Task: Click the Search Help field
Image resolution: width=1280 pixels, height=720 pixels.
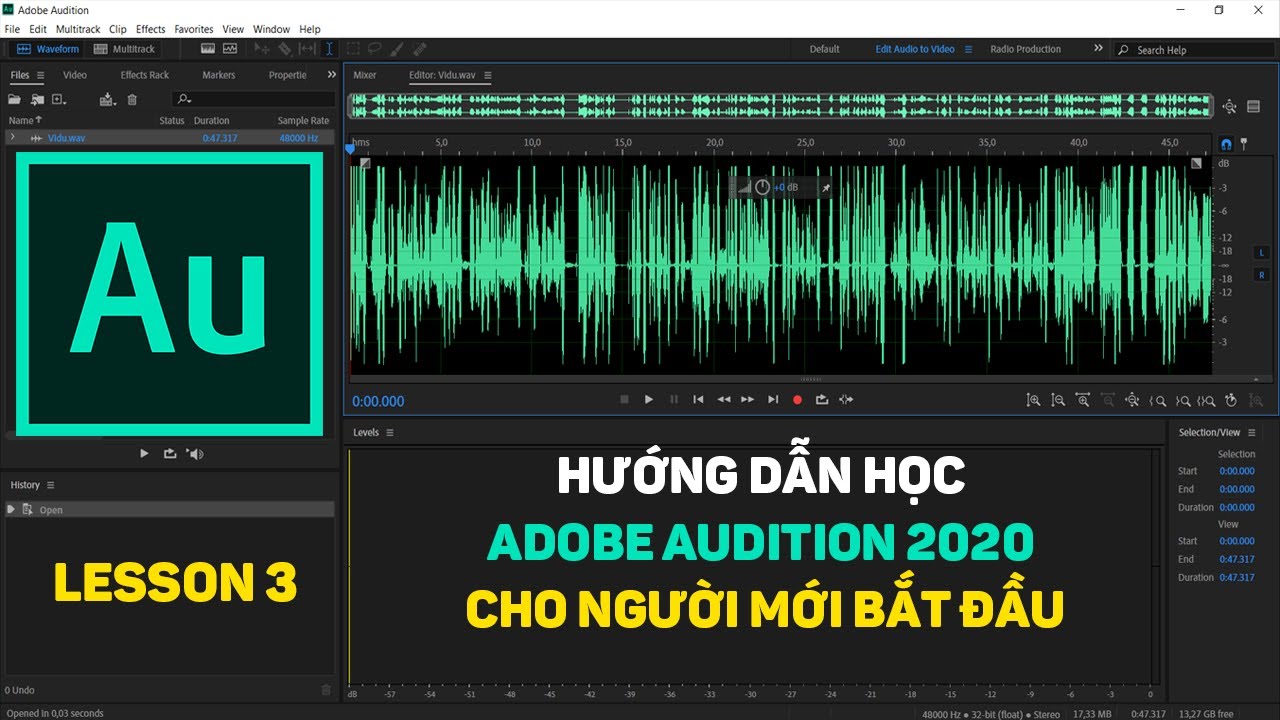Action: pyautogui.click(x=1196, y=50)
